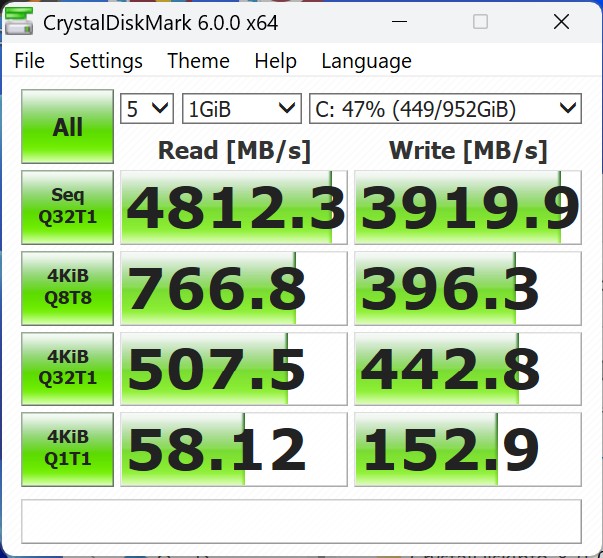Click the Seq read result 4812.3
The image size is (603, 558).
click(234, 207)
